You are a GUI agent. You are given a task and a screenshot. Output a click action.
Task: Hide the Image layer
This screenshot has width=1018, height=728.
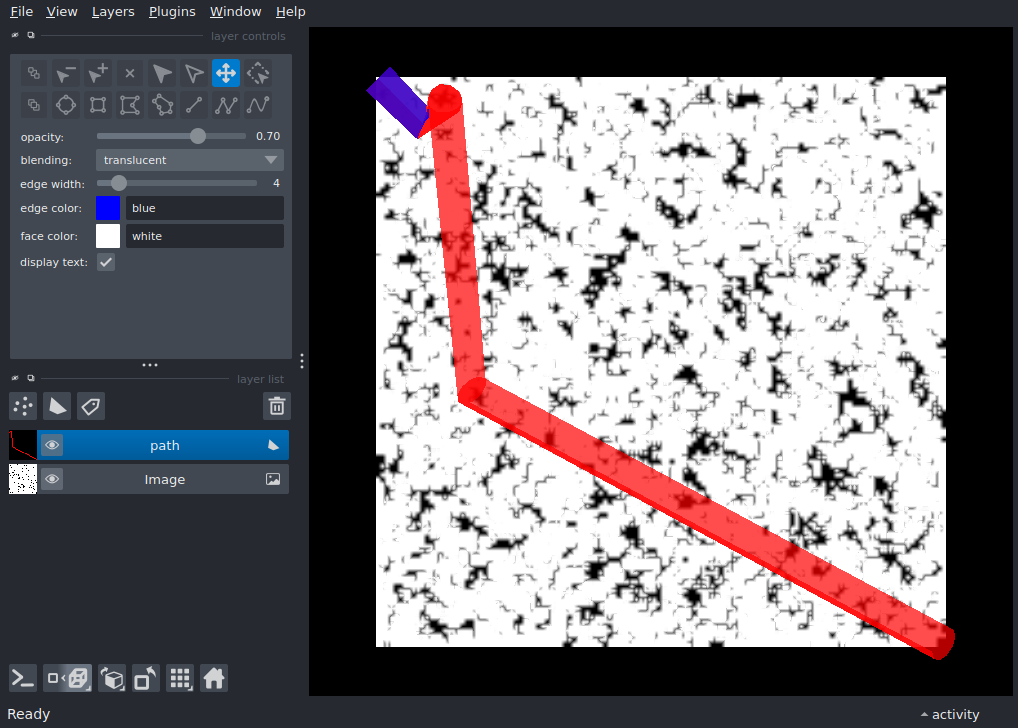pyautogui.click(x=52, y=479)
